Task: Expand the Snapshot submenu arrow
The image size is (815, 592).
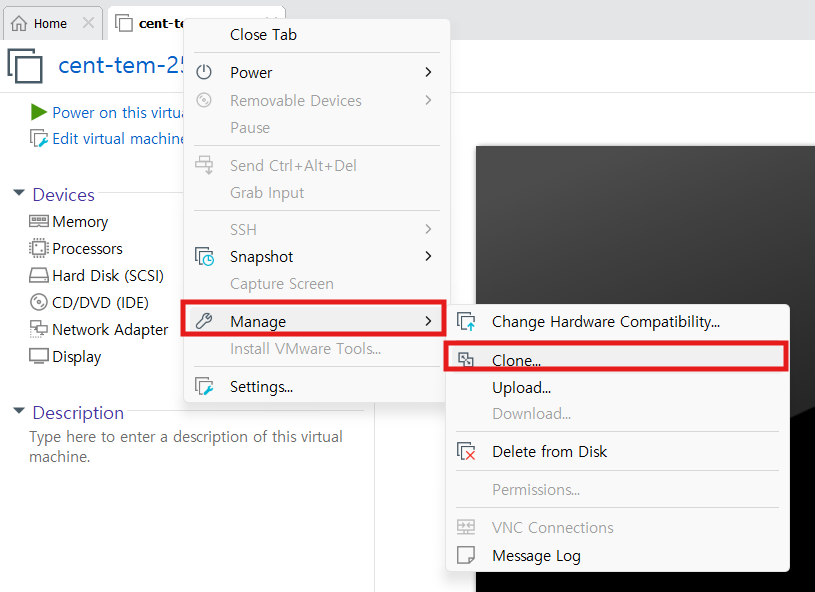Action: 428,256
